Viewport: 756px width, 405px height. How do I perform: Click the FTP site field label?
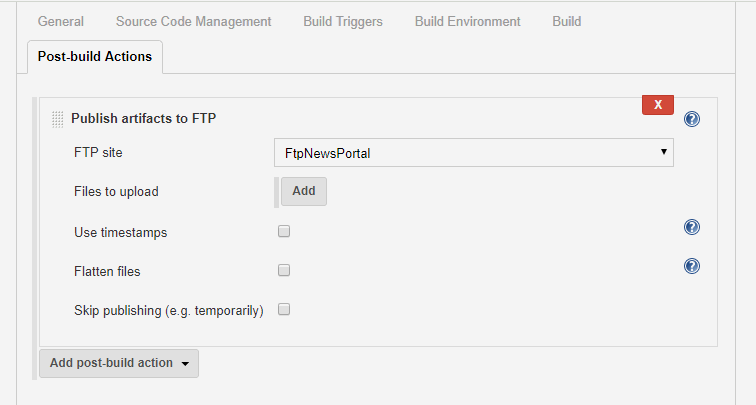[x=98, y=153]
